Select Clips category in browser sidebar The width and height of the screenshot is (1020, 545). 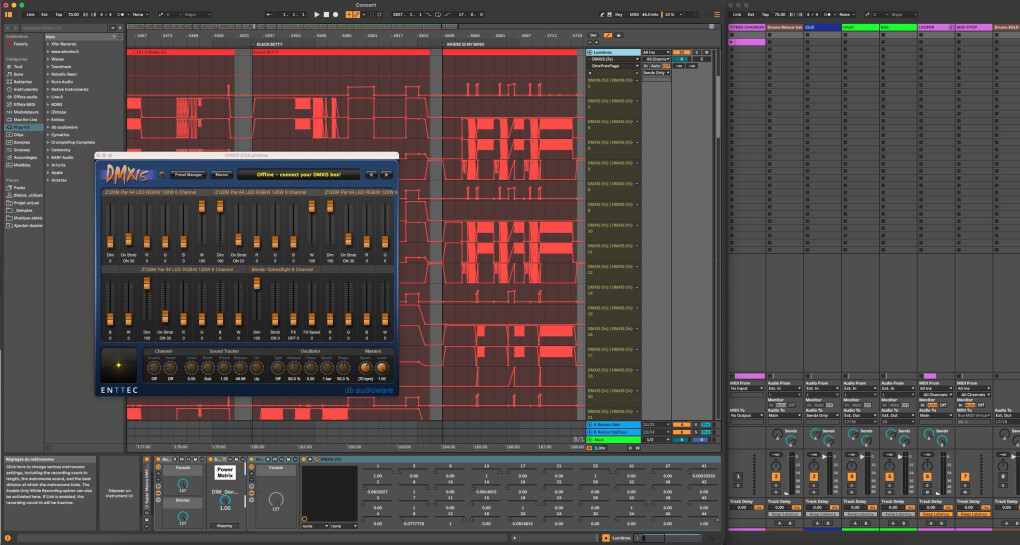point(18,135)
